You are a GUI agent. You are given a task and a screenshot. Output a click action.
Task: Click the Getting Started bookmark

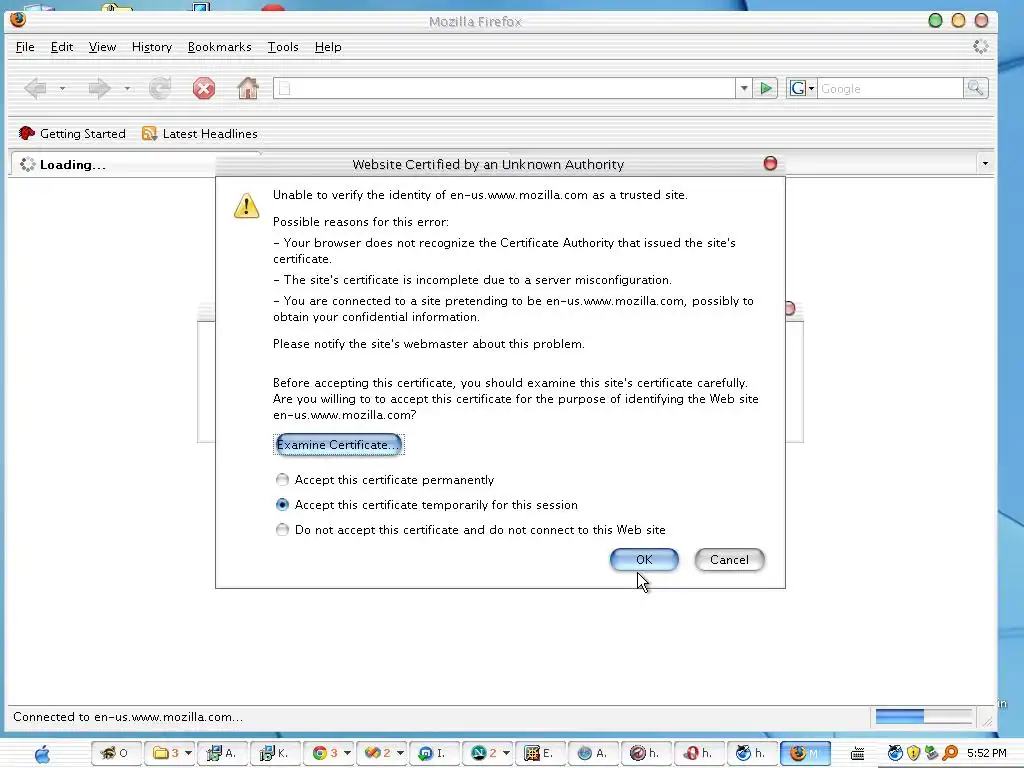tap(72, 133)
